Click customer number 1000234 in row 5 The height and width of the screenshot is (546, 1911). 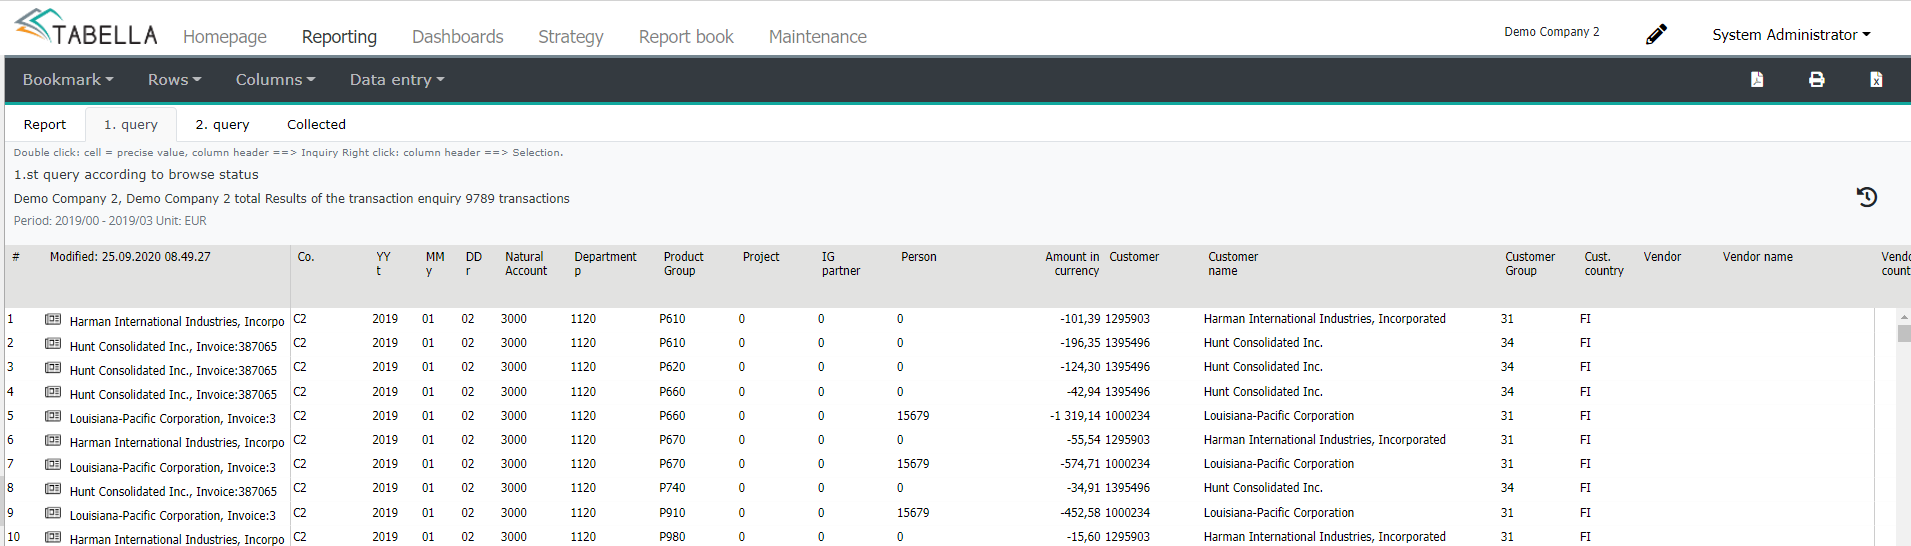click(1127, 416)
